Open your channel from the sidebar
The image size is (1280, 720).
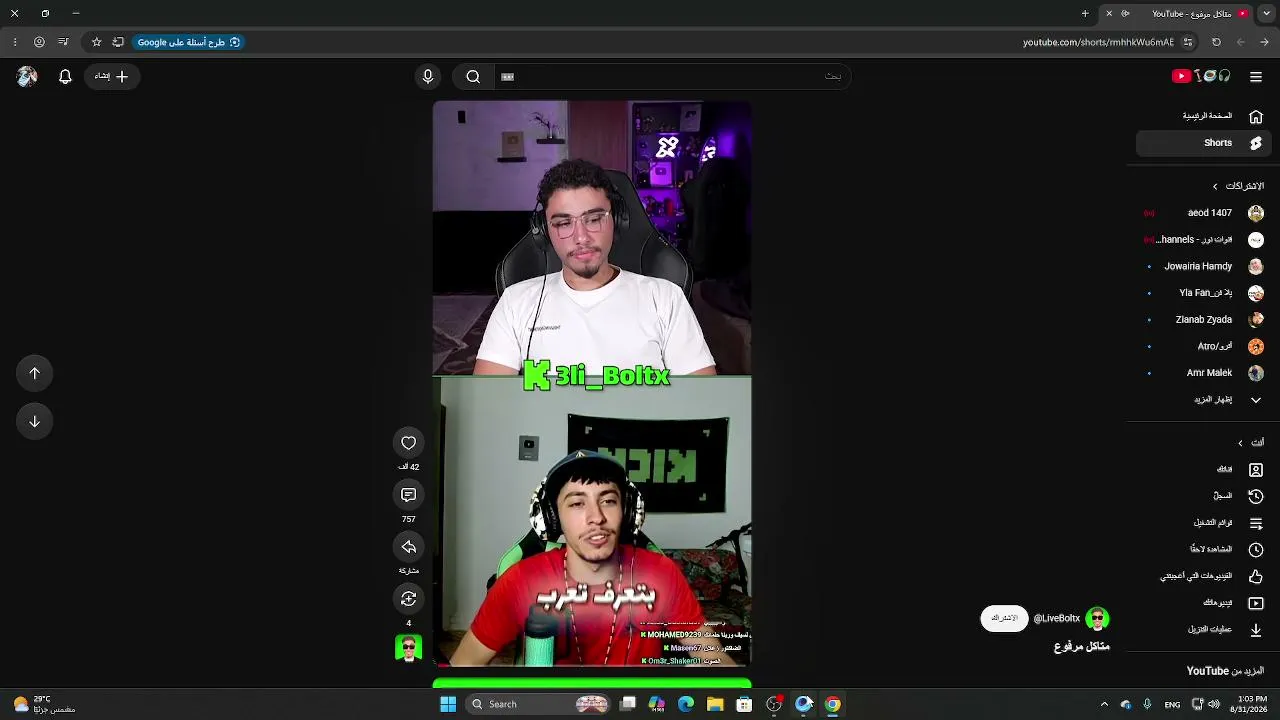coord(1202,469)
